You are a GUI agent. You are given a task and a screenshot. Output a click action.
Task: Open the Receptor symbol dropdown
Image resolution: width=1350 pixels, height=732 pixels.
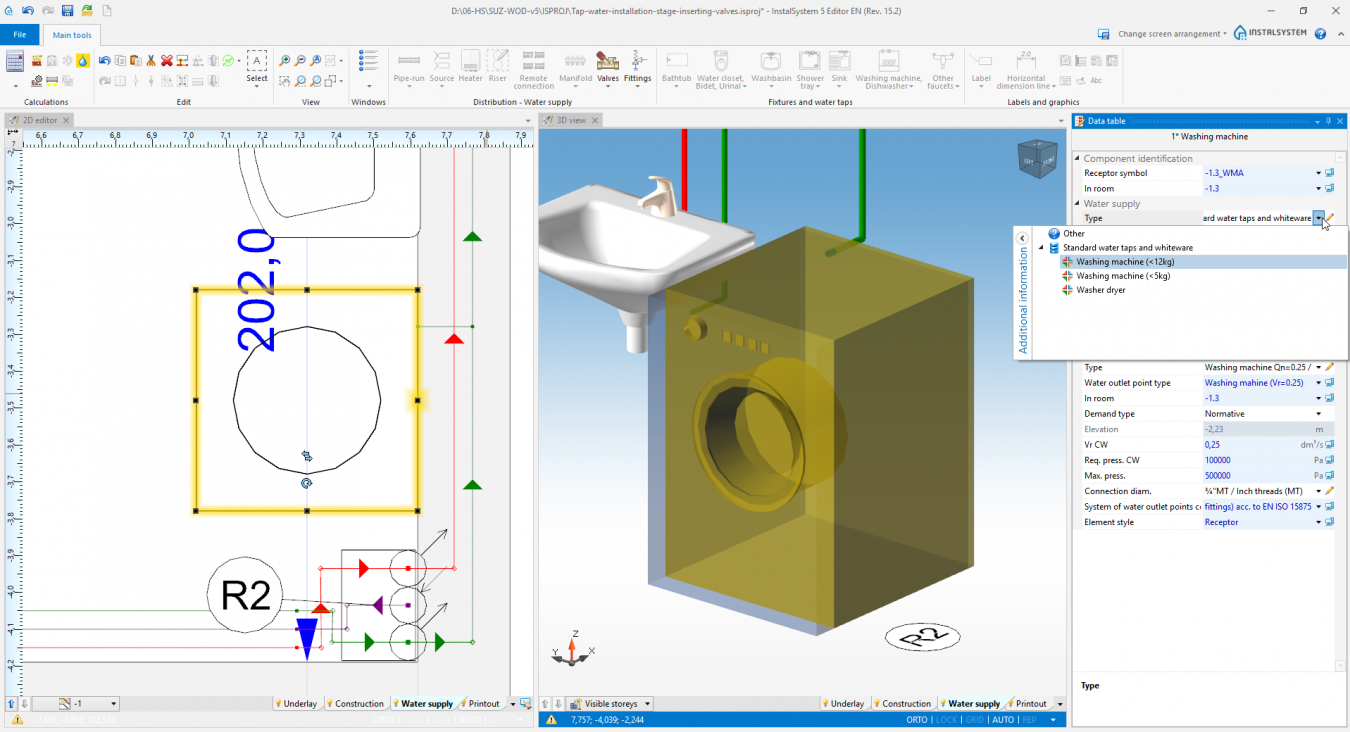[1318, 172]
